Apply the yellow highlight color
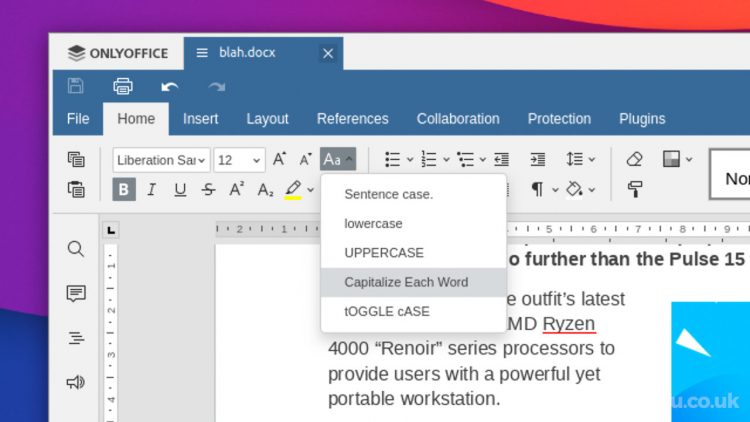This screenshot has height=422, width=750. point(293,190)
